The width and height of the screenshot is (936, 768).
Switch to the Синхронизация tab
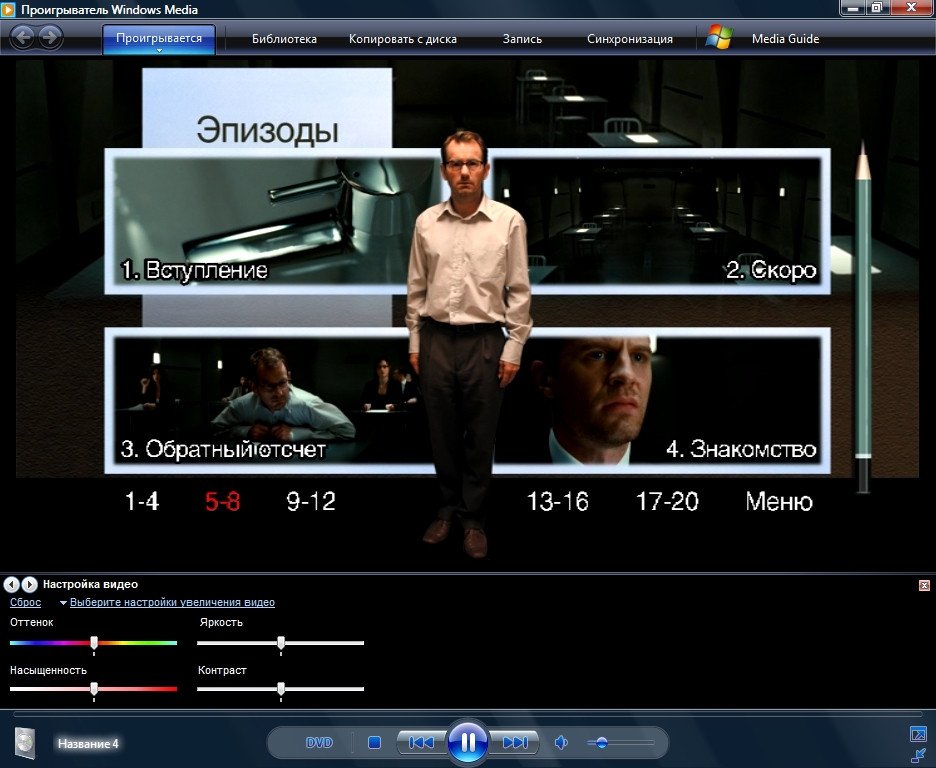click(x=629, y=39)
